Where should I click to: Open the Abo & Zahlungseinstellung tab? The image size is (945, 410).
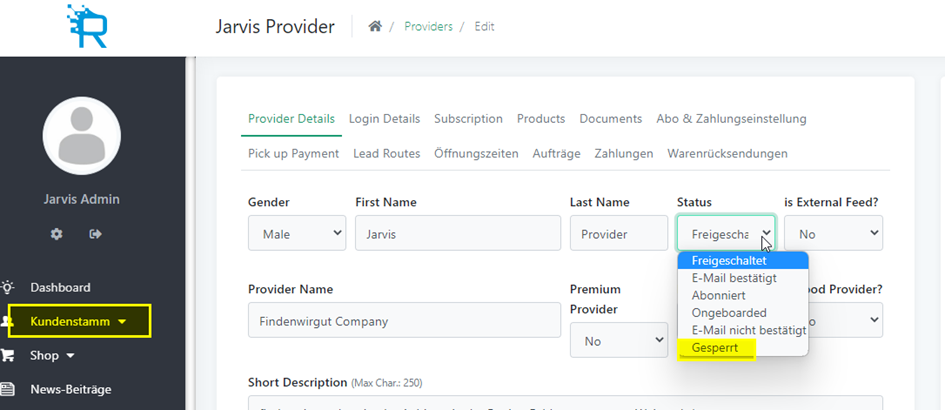coord(731,119)
